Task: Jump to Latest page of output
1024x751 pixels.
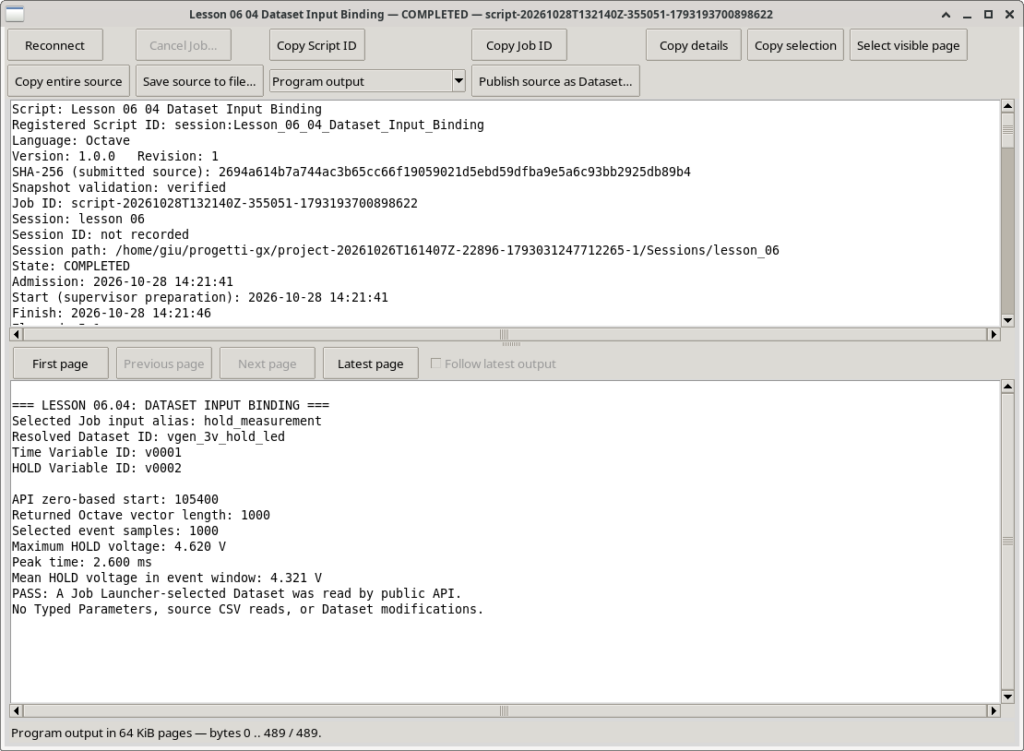Action: tap(370, 364)
